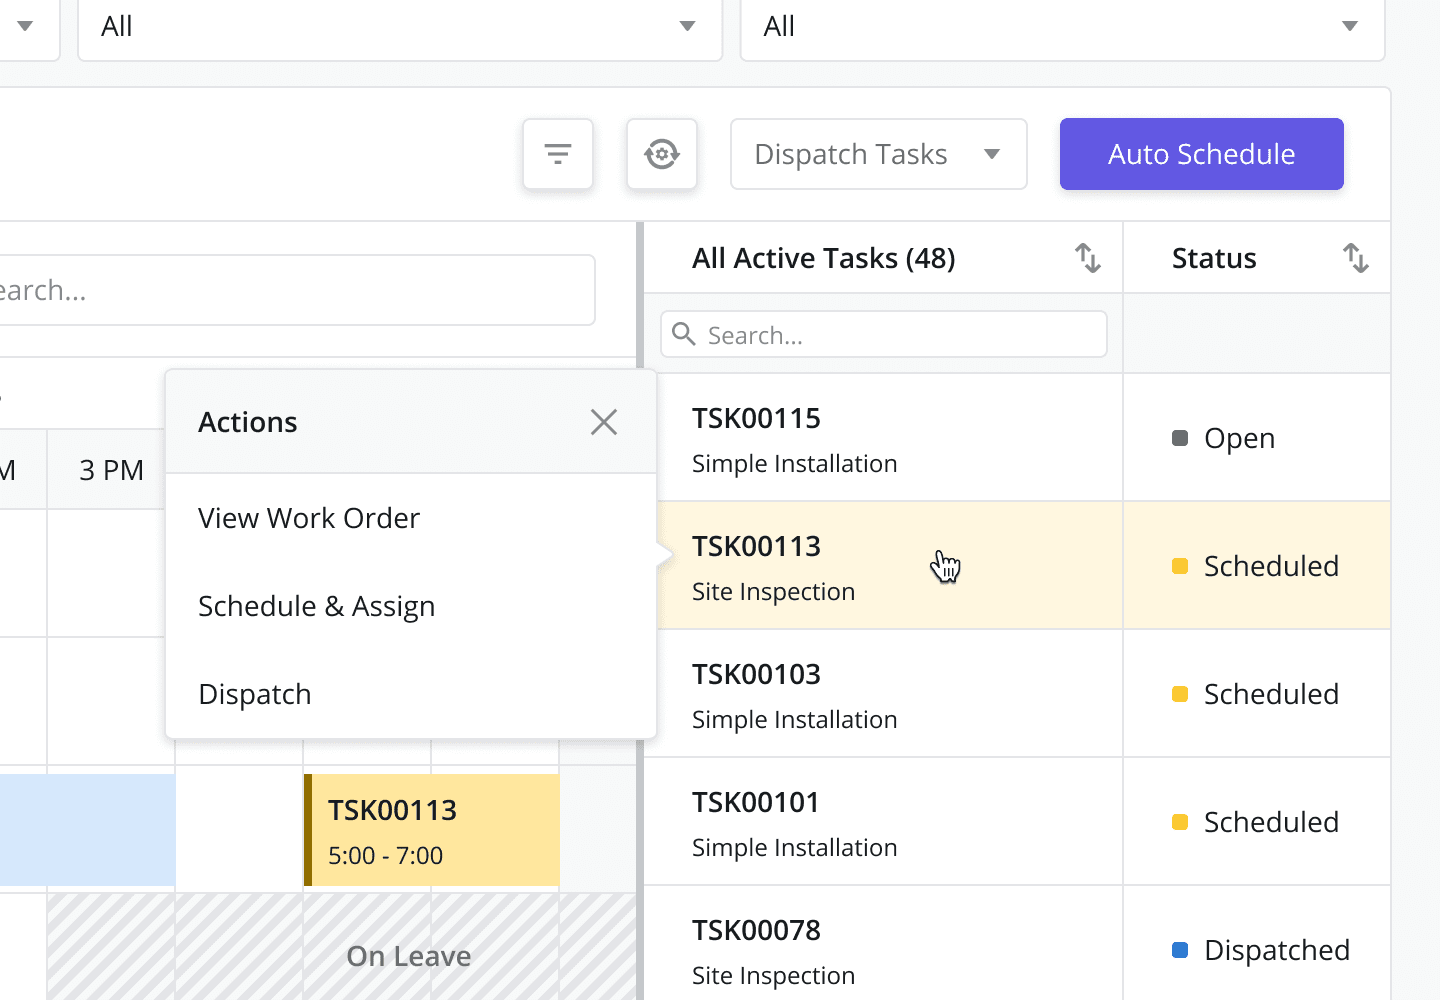The width and height of the screenshot is (1440, 1000).
Task: Click the yellow status dot for TSK00103
Action: point(1180,694)
